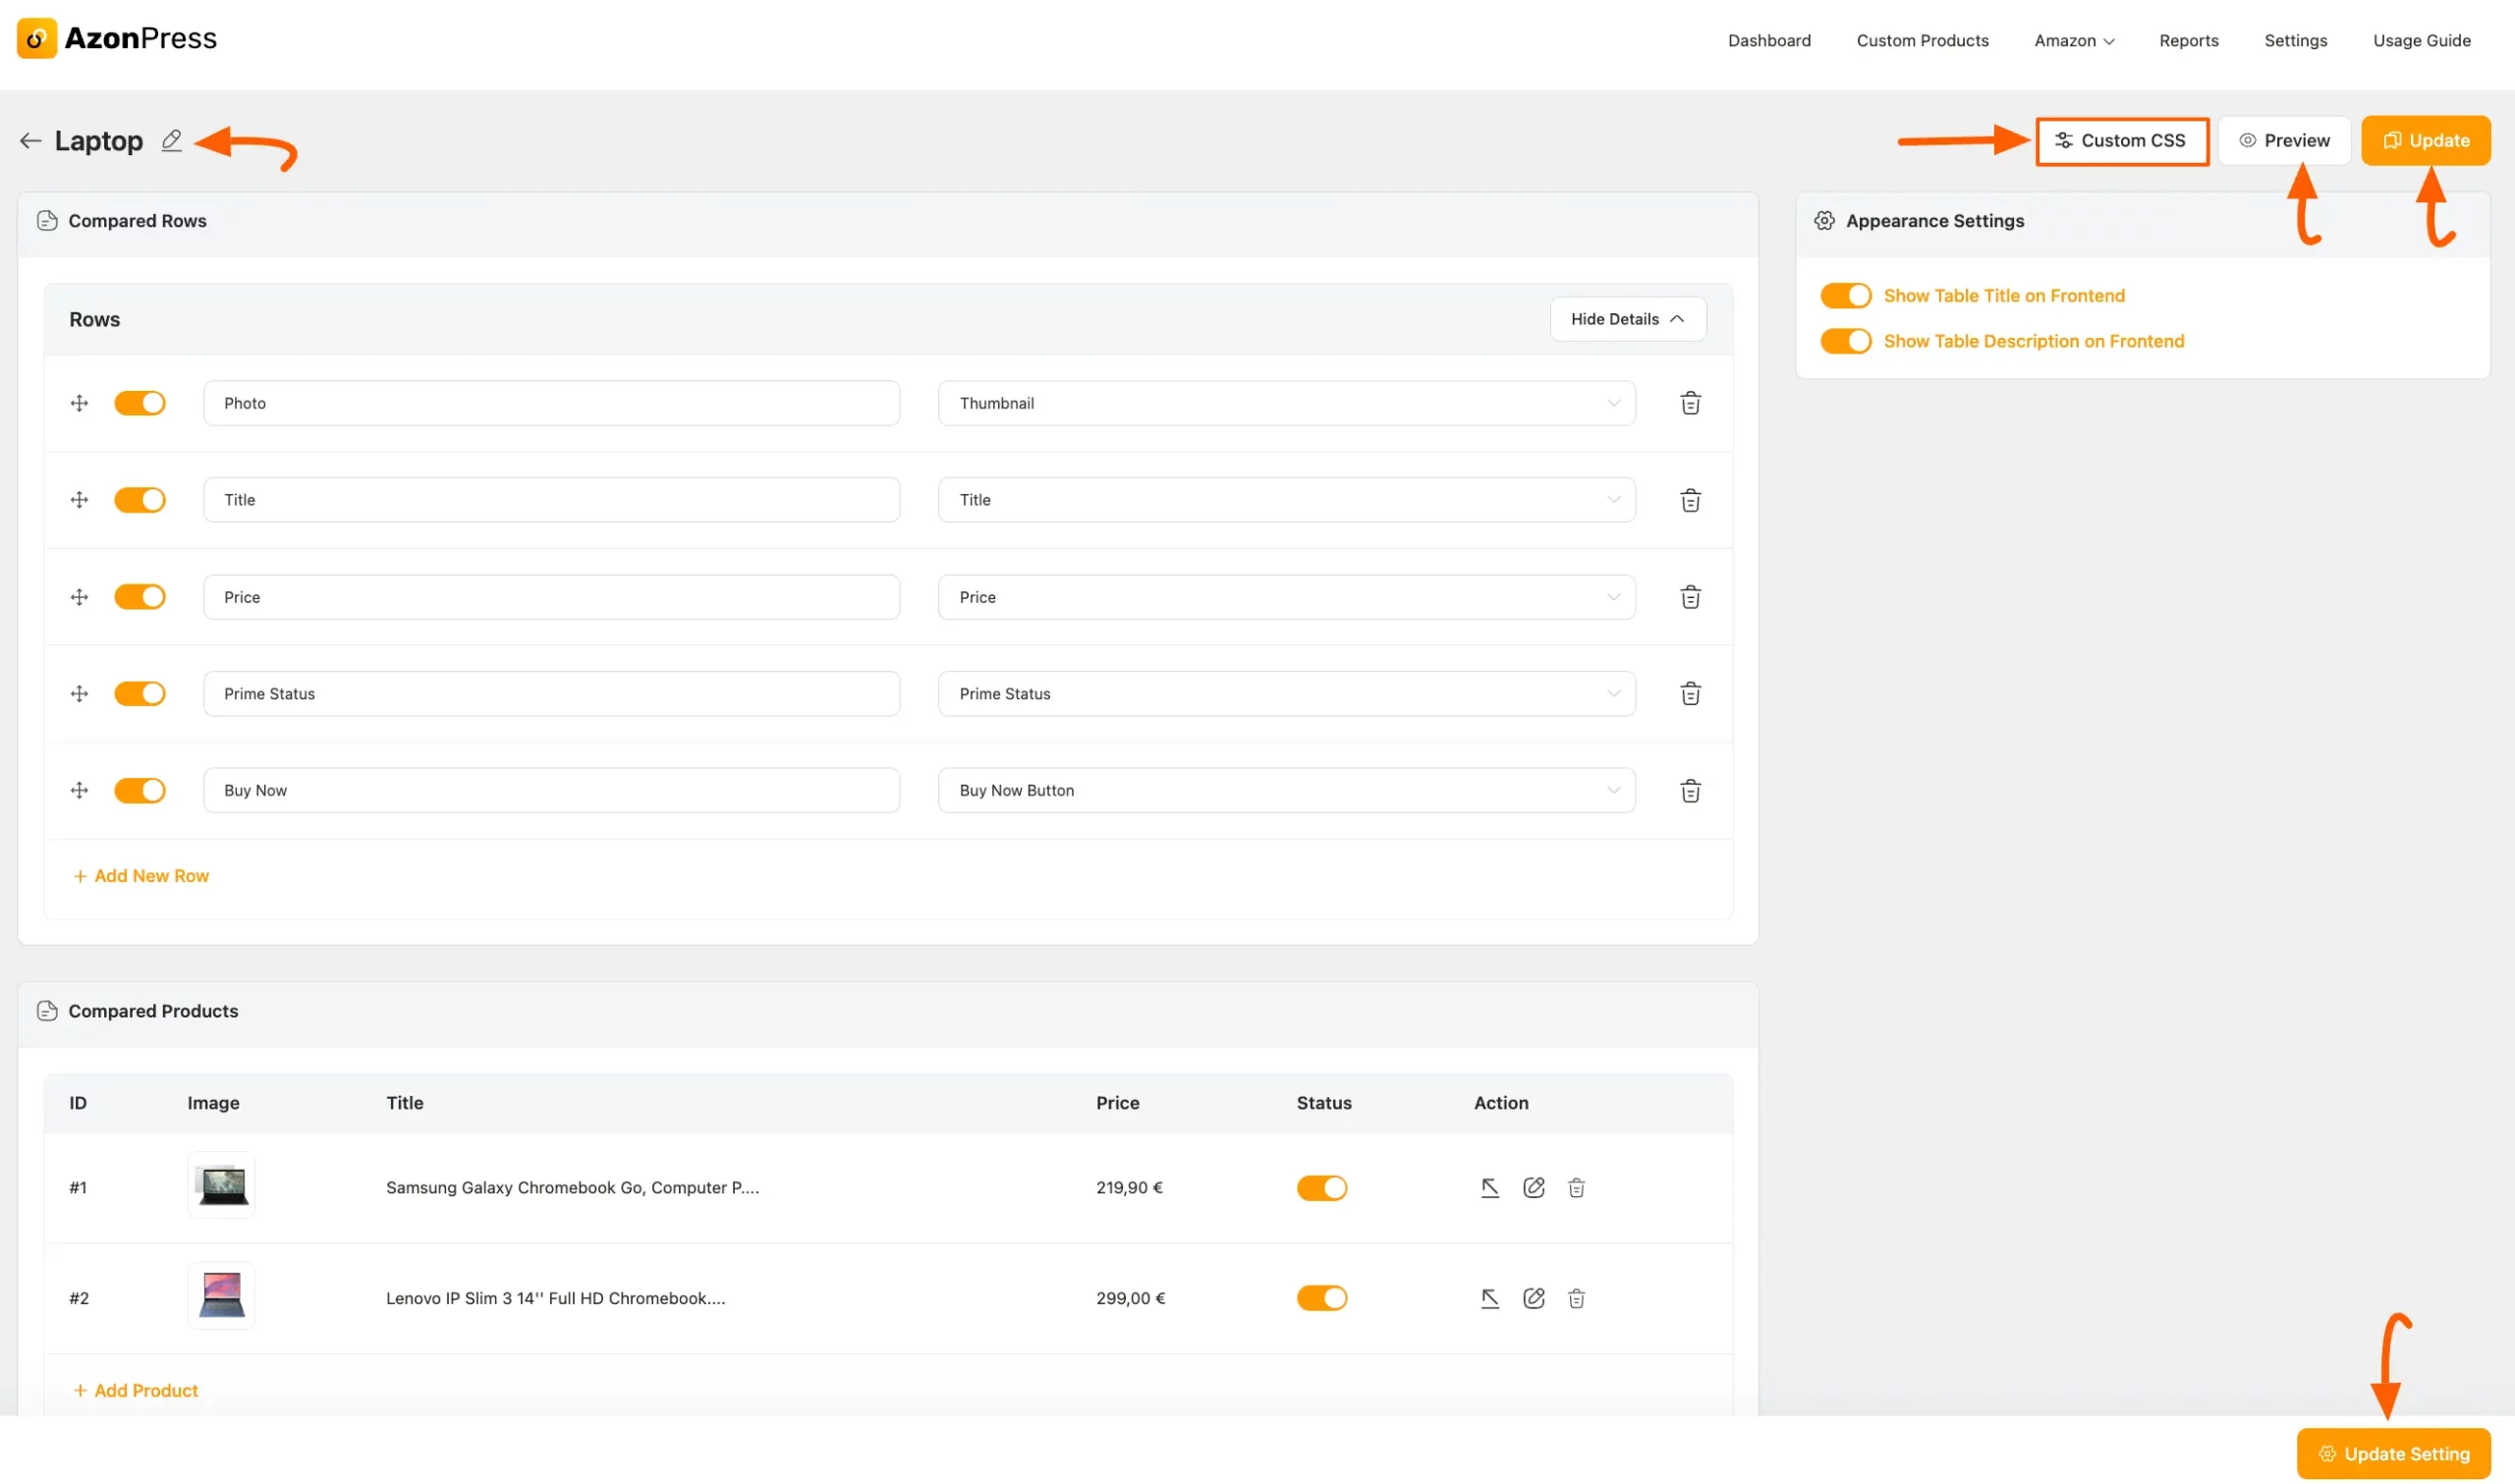Open the Amazon menu
This screenshot has width=2515, height=1484.
[x=2074, y=41]
